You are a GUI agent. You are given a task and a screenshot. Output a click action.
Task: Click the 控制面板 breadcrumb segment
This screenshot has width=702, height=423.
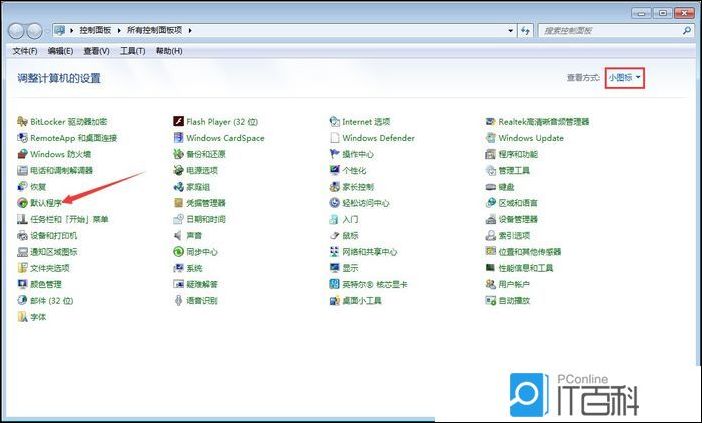pyautogui.click(x=95, y=30)
